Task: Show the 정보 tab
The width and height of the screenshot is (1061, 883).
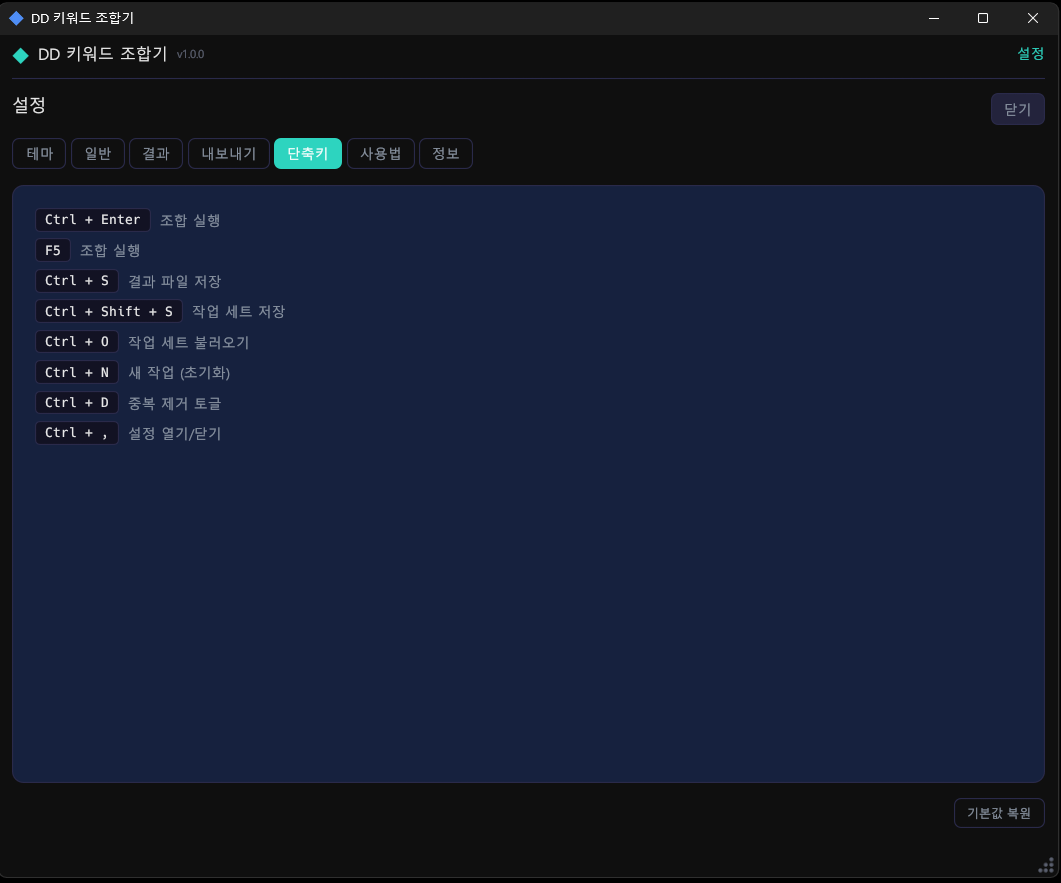Action: [x=446, y=153]
